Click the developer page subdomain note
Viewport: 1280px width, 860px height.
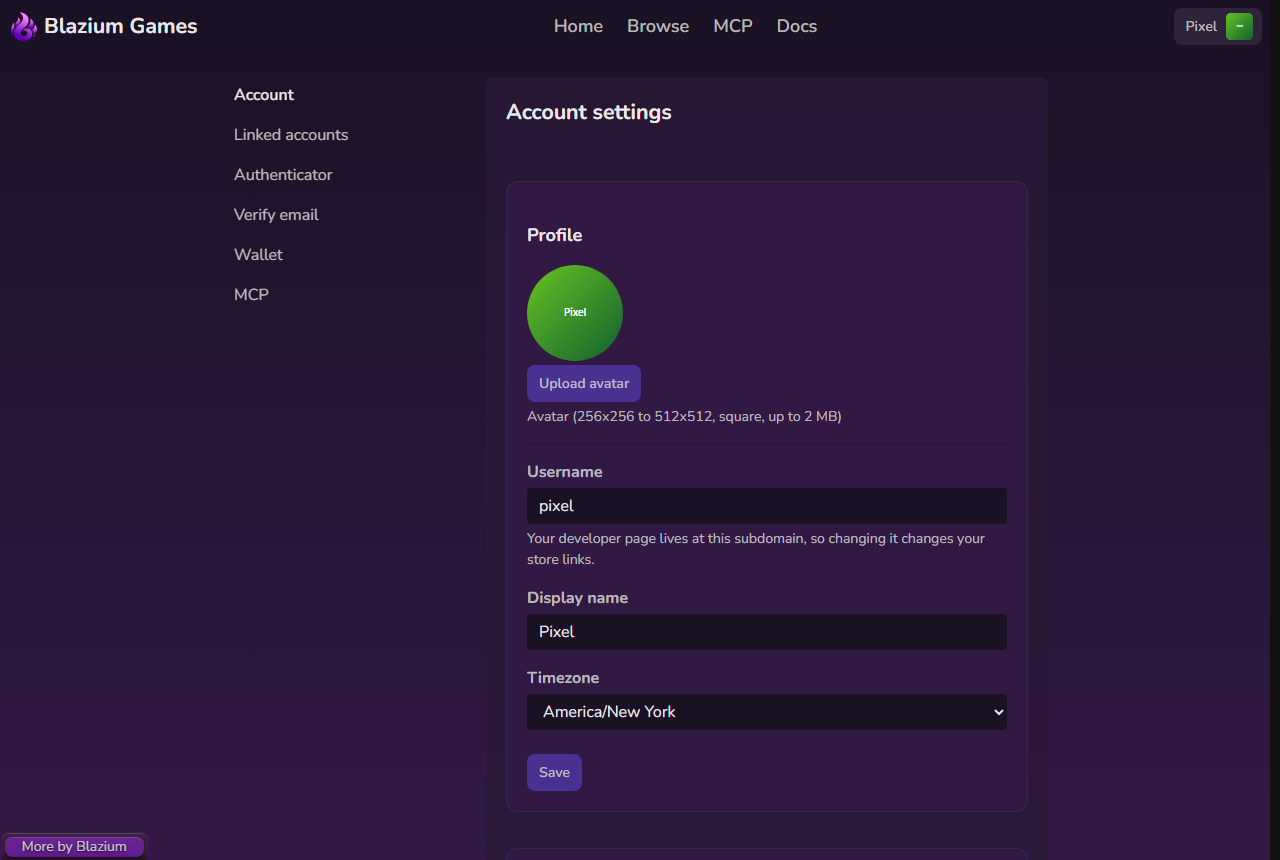(756, 549)
